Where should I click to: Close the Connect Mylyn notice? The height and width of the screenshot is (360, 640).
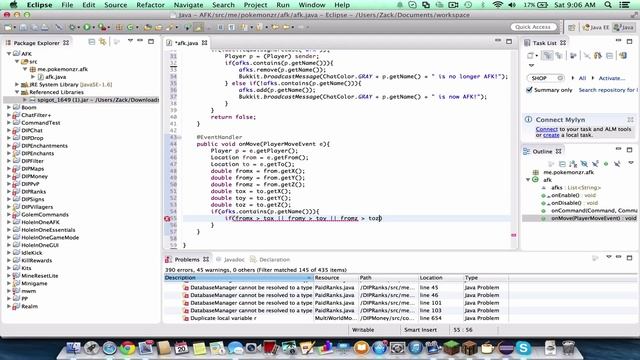tap(630, 120)
